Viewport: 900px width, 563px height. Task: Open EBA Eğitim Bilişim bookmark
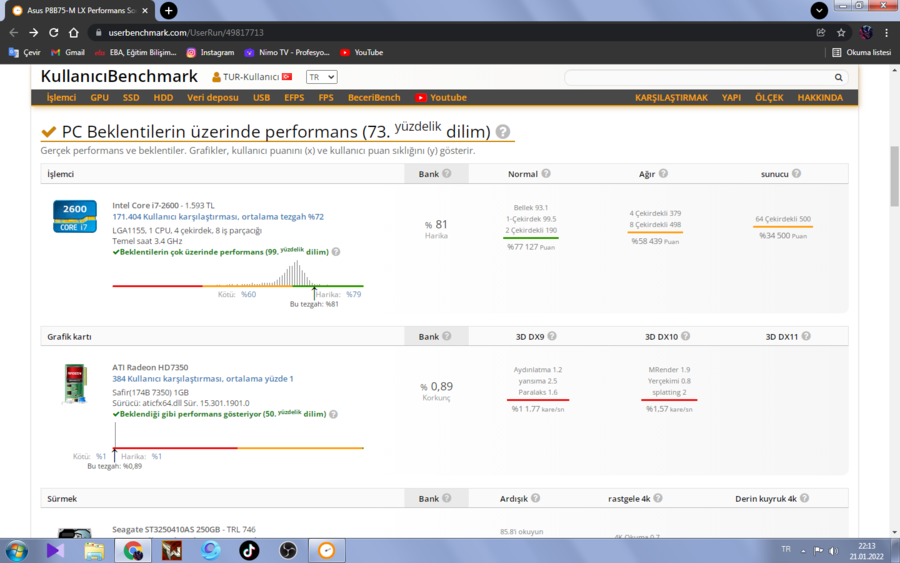135,52
